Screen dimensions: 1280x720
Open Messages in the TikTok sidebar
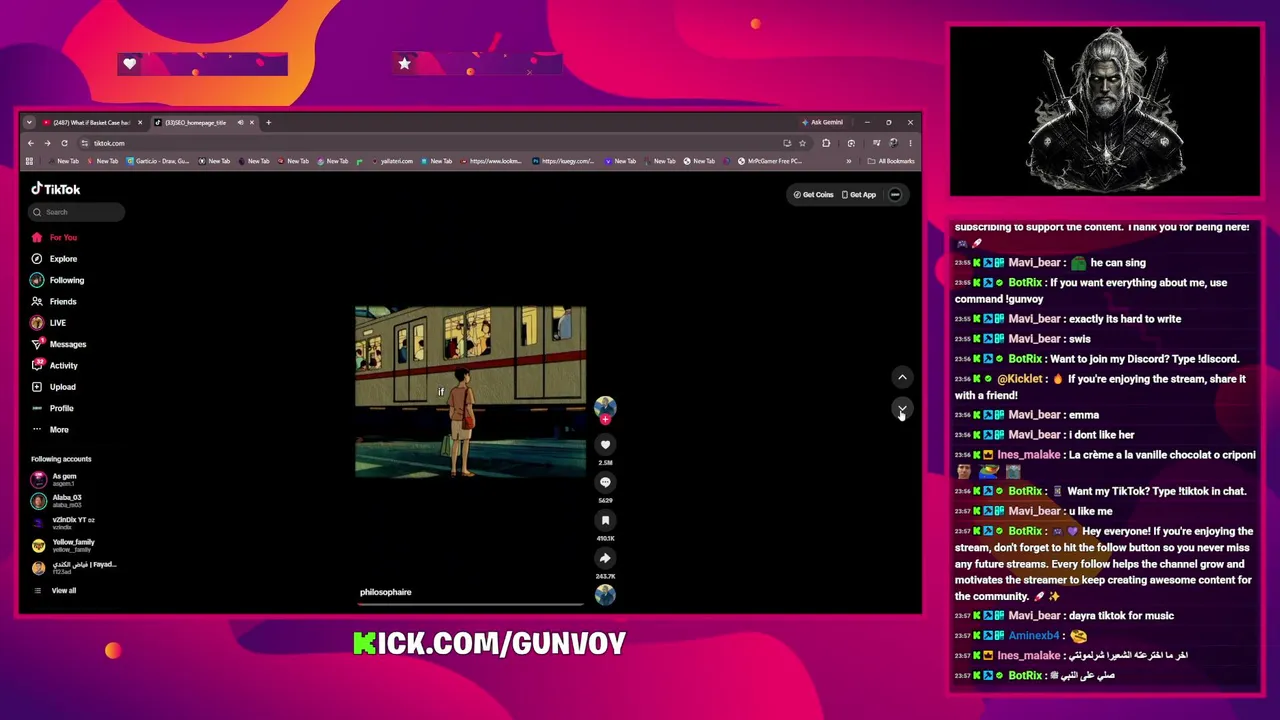pos(59,344)
